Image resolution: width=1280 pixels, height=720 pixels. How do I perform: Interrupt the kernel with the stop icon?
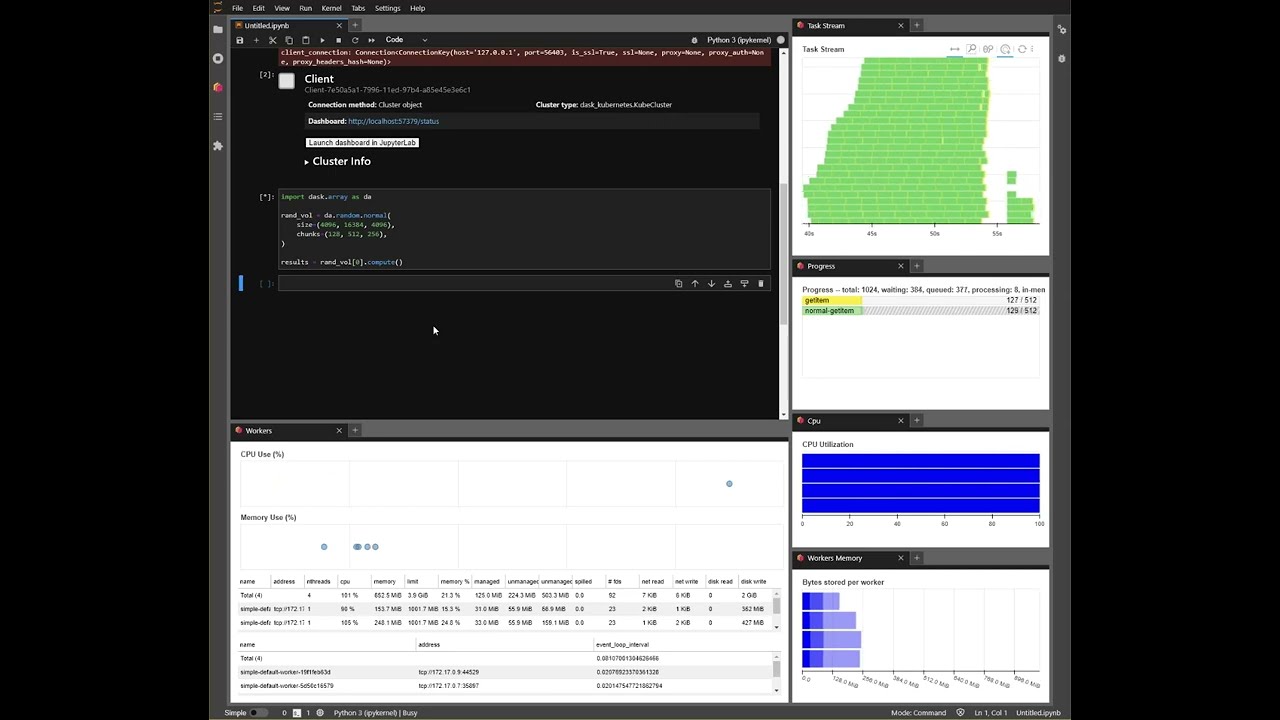pos(338,40)
